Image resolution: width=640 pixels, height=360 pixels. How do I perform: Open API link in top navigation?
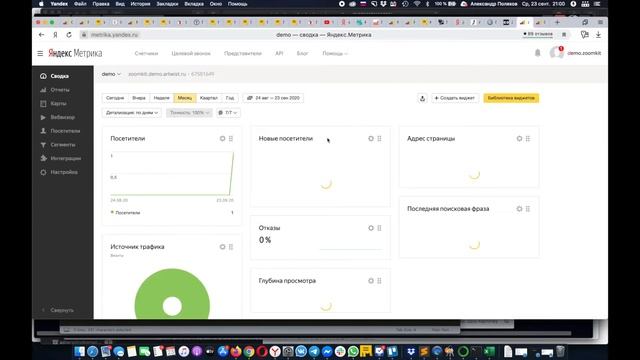tap(279, 53)
